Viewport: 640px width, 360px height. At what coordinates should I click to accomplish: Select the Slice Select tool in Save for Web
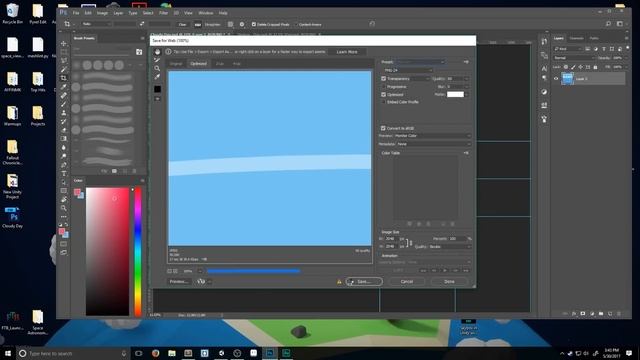[158, 60]
